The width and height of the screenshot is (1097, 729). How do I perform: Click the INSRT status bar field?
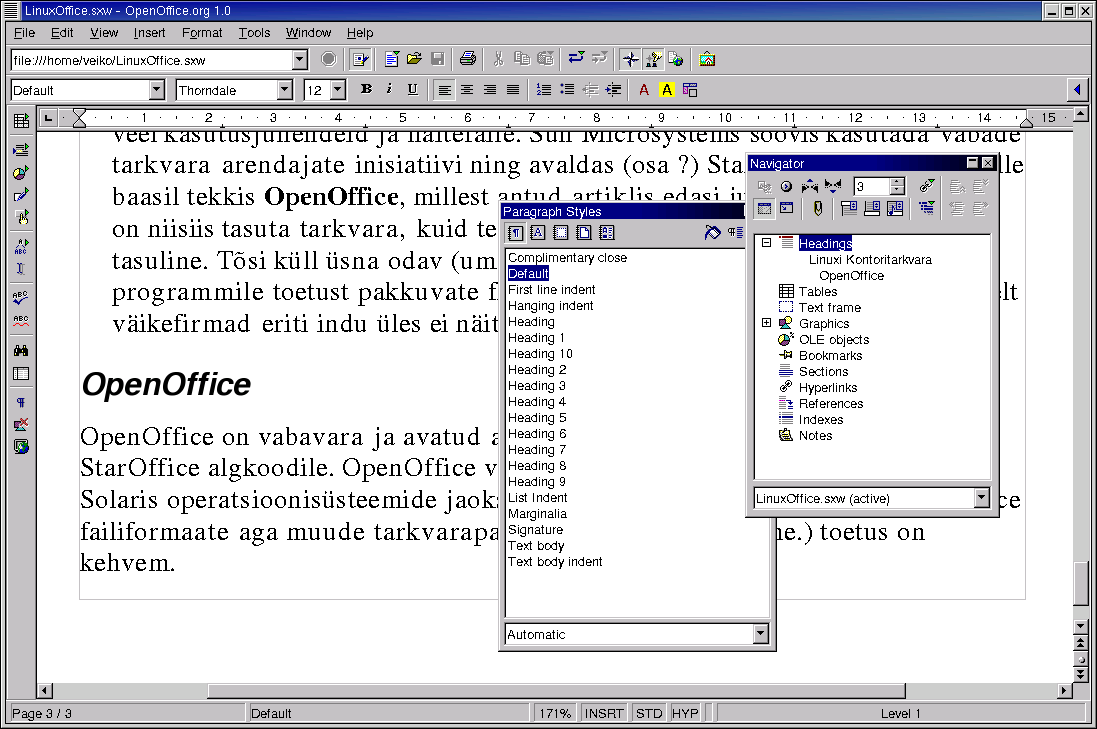click(x=604, y=714)
